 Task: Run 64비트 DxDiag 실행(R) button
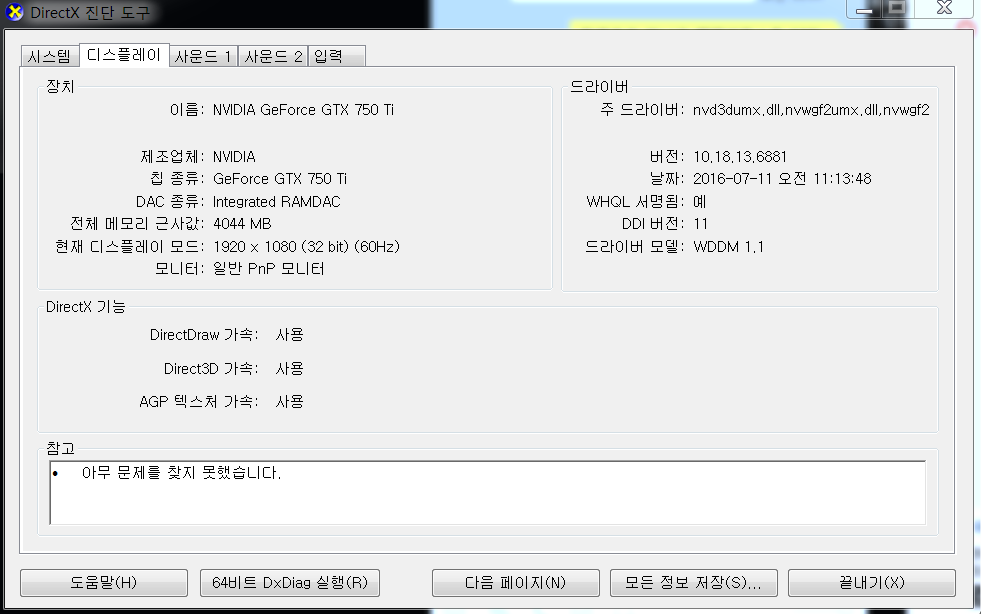290,583
